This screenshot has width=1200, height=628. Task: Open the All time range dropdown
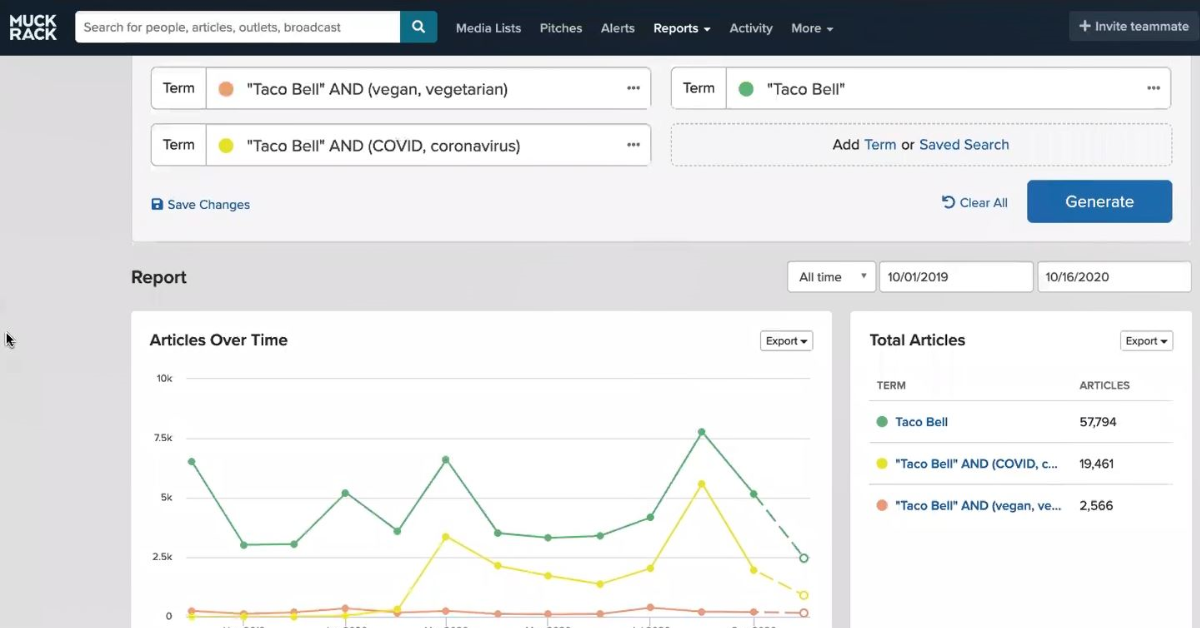pyautogui.click(x=831, y=277)
